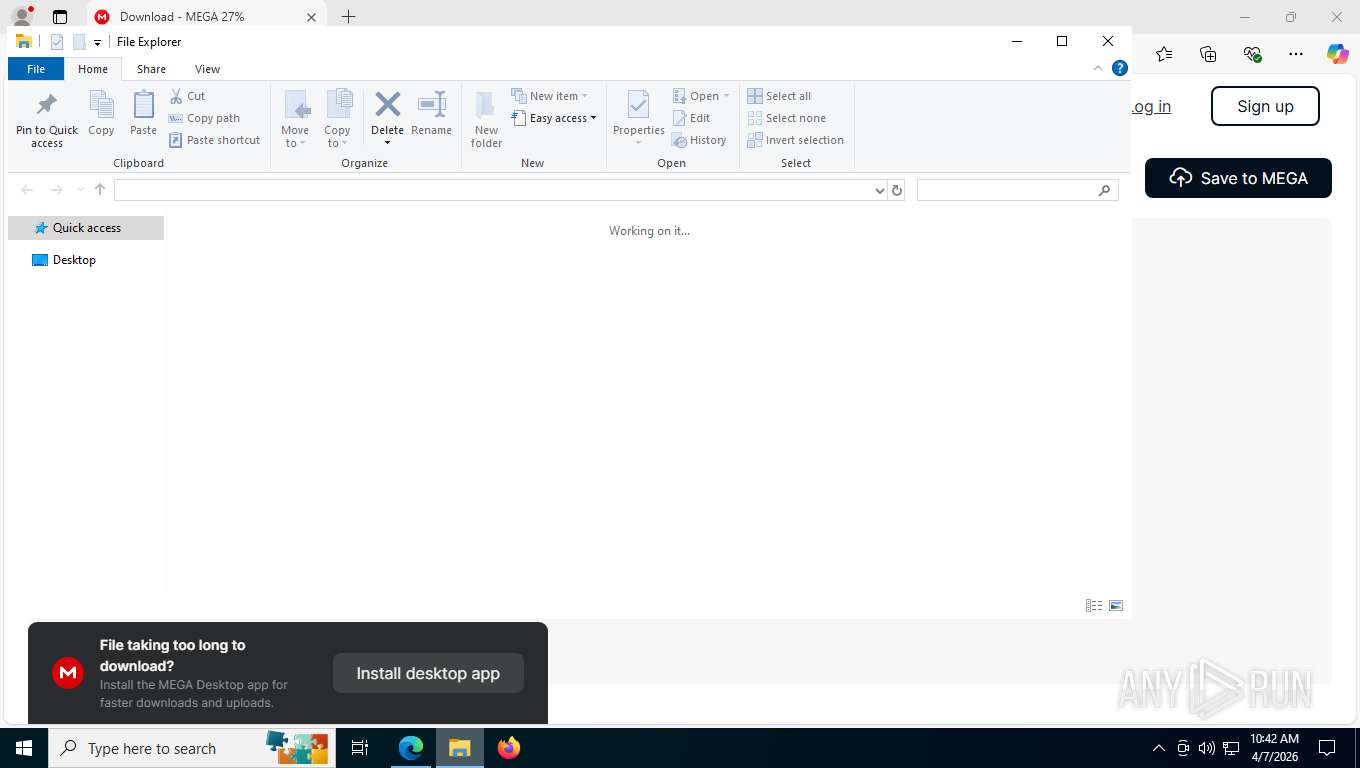Click the Properties icon
Image resolution: width=1360 pixels, height=768 pixels.
(x=638, y=104)
